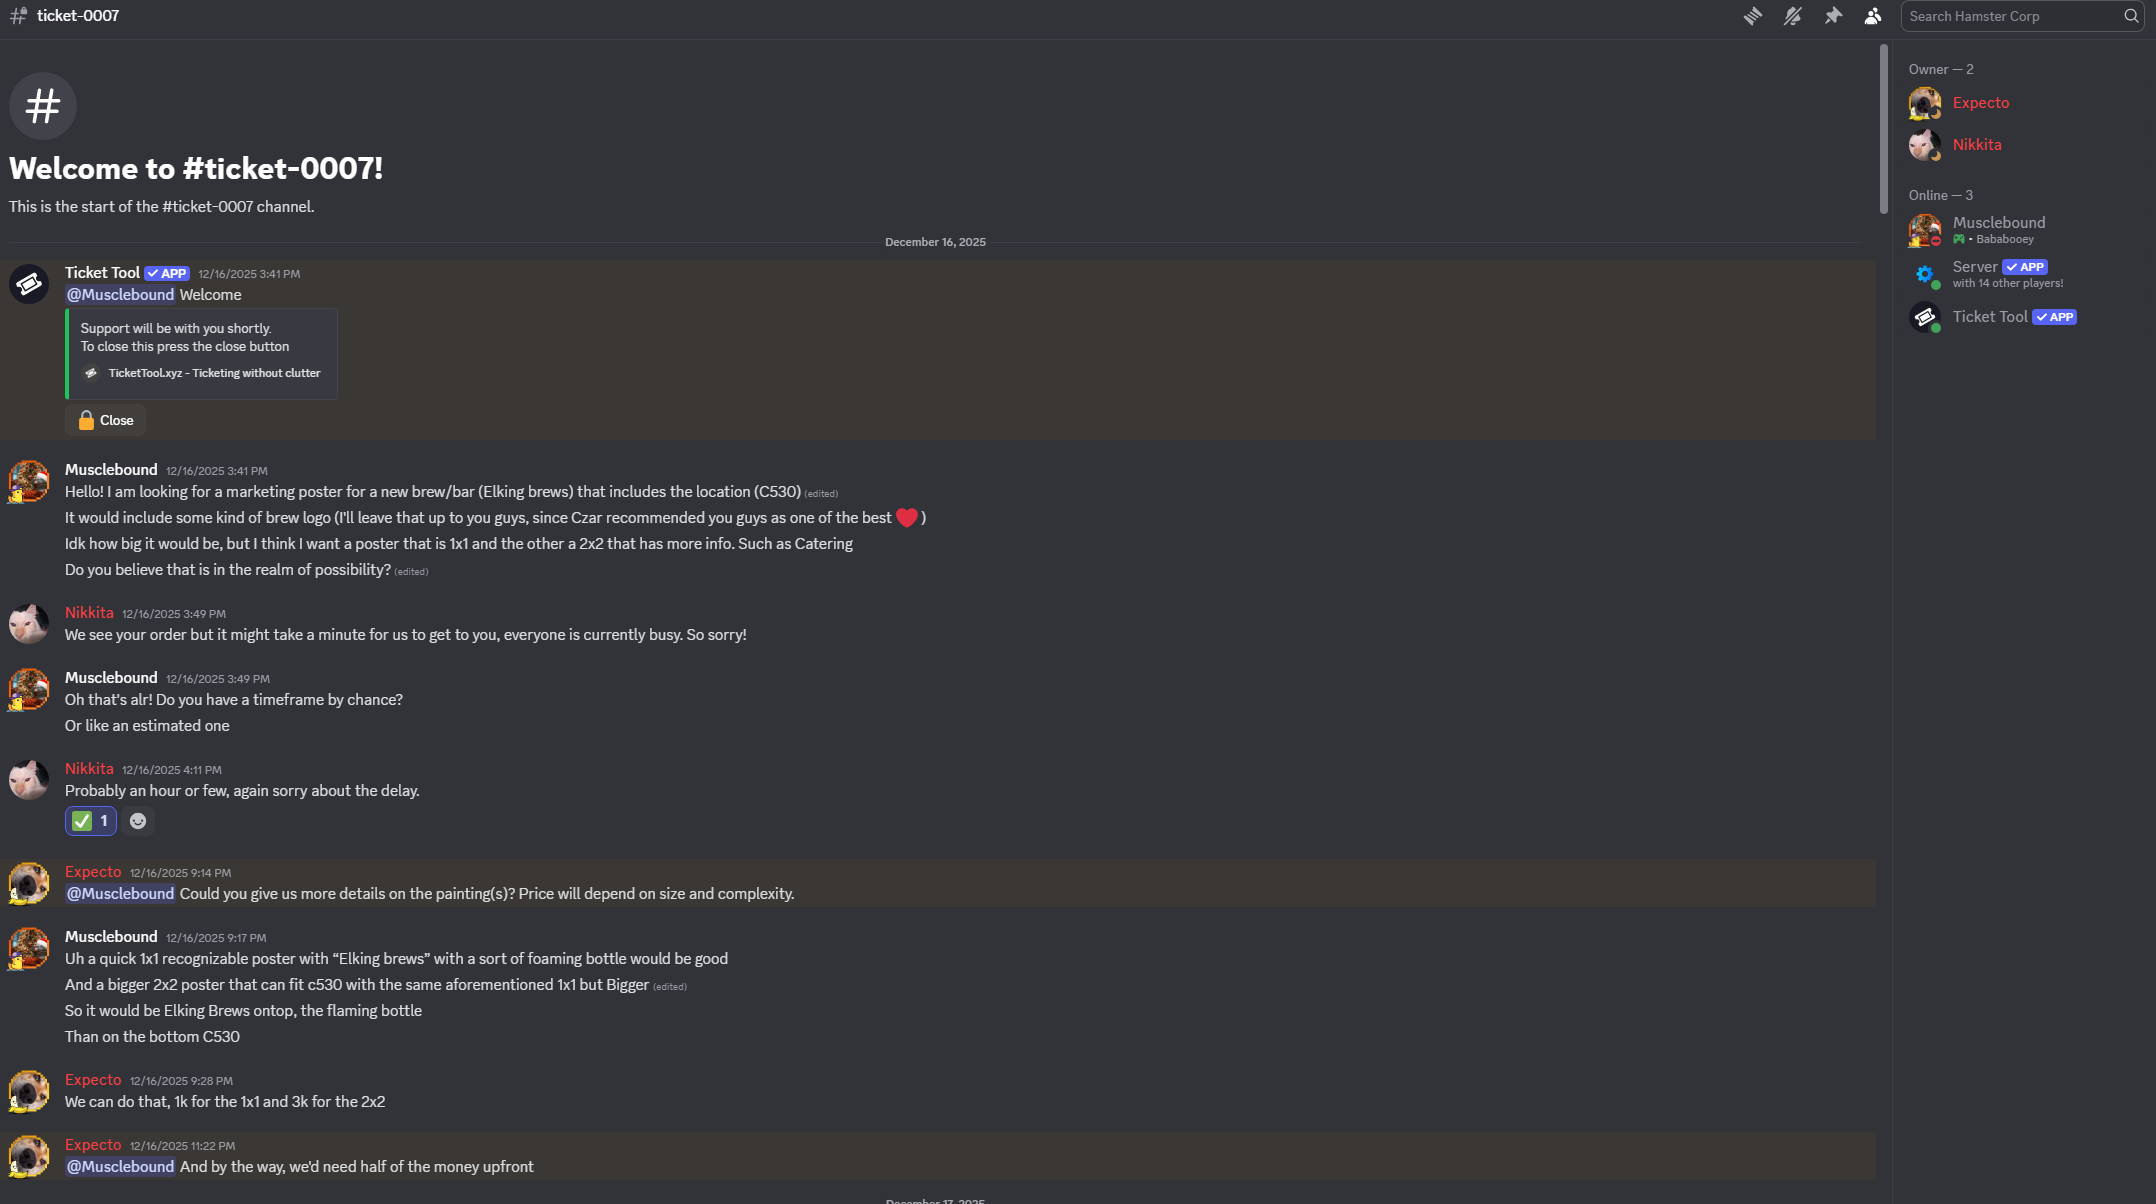Click the @Musclebound mention in Ticket Tool's message
Image resolution: width=2156 pixels, height=1204 pixels.
120,295
